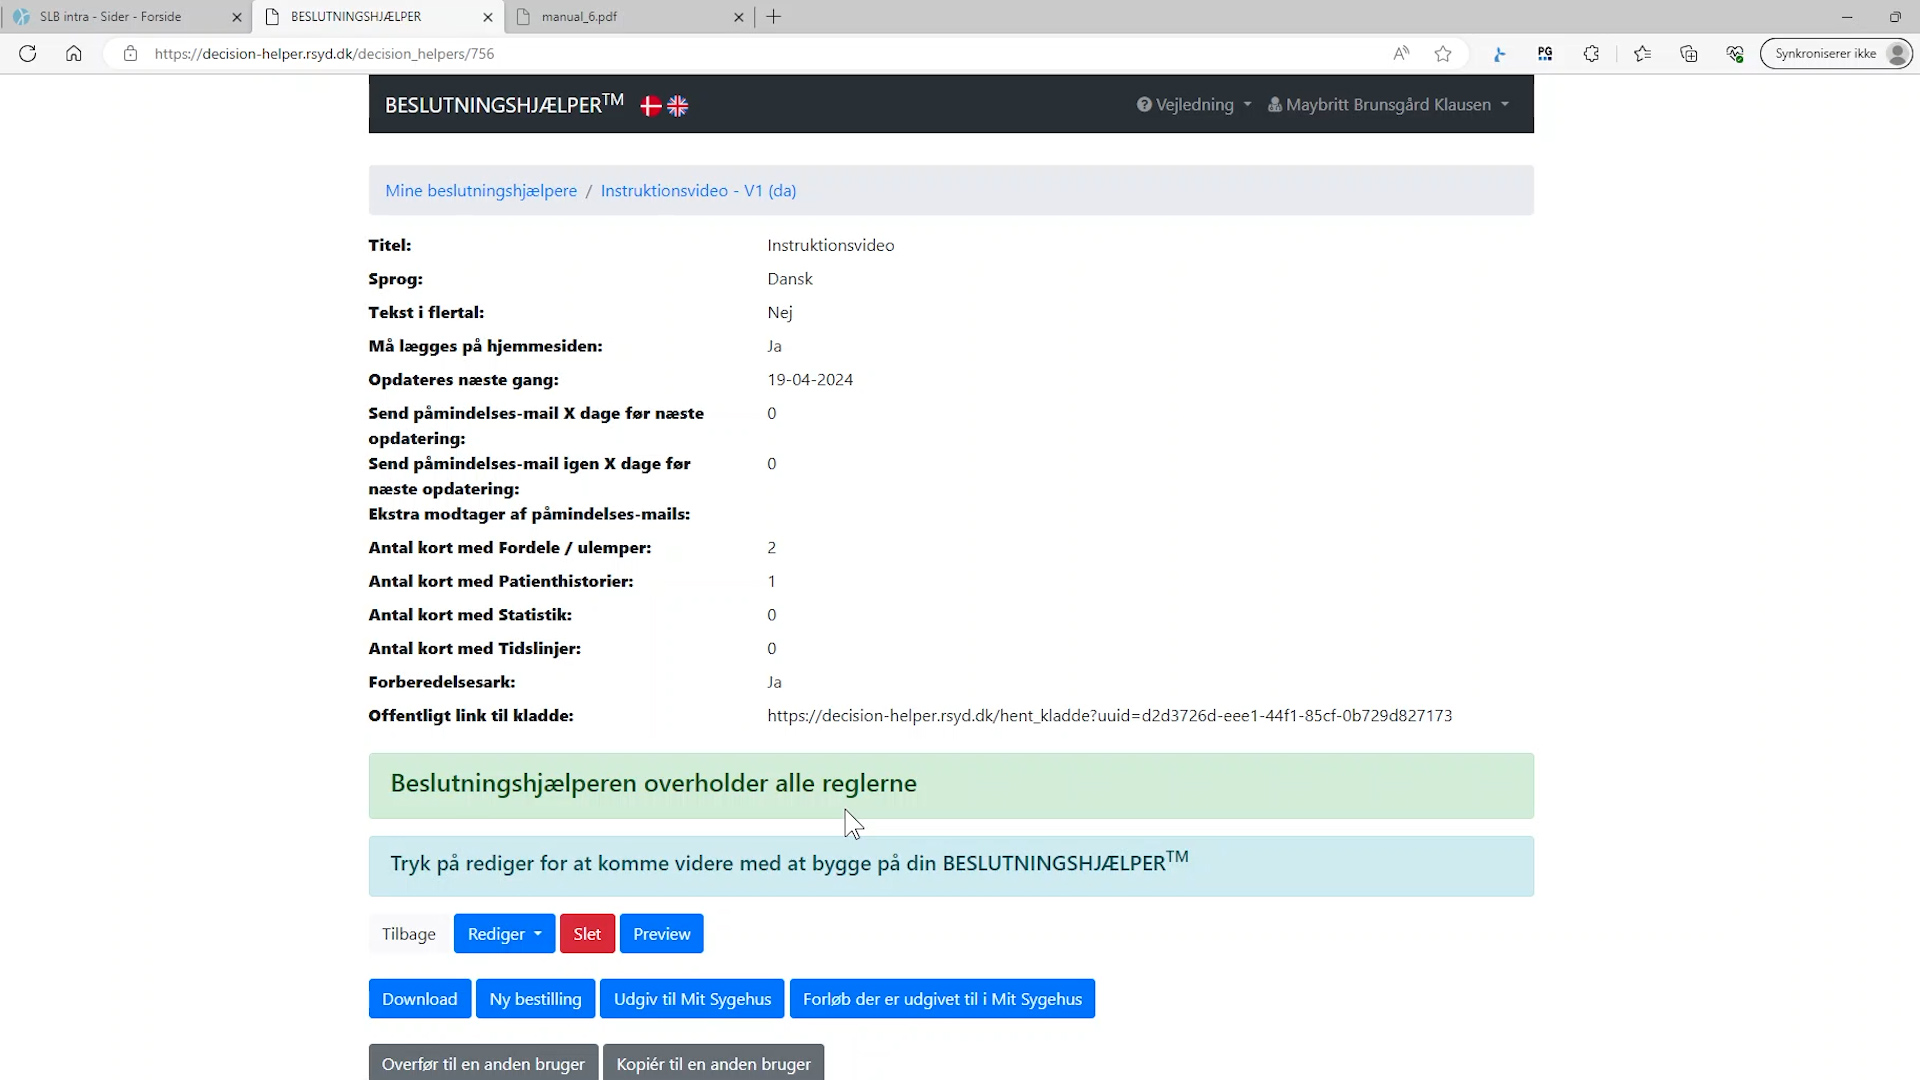Click the Preview button

tap(661, 934)
